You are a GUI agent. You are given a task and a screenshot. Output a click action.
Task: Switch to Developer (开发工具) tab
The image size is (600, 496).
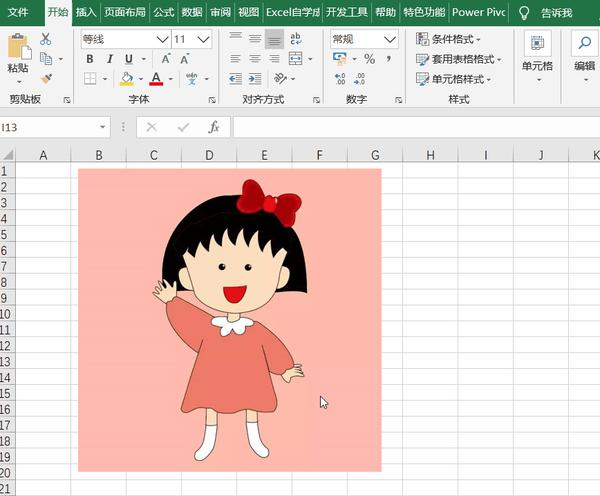pos(347,13)
